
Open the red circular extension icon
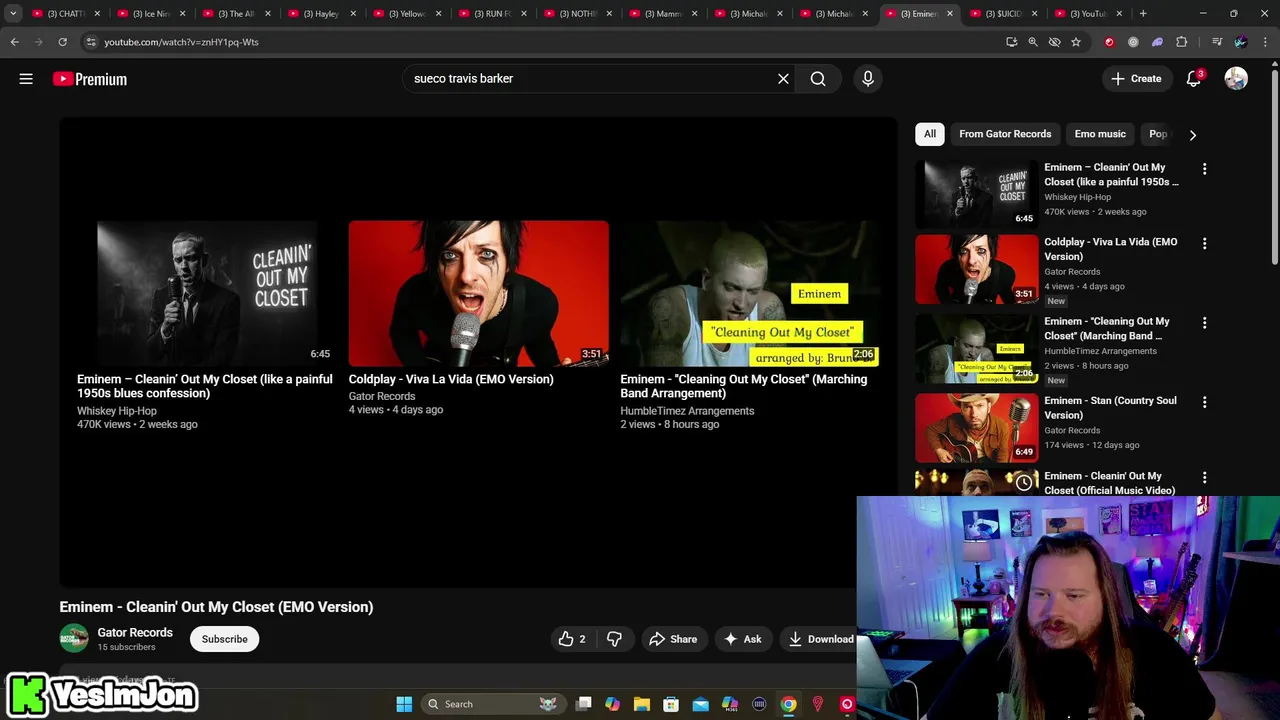[1109, 42]
